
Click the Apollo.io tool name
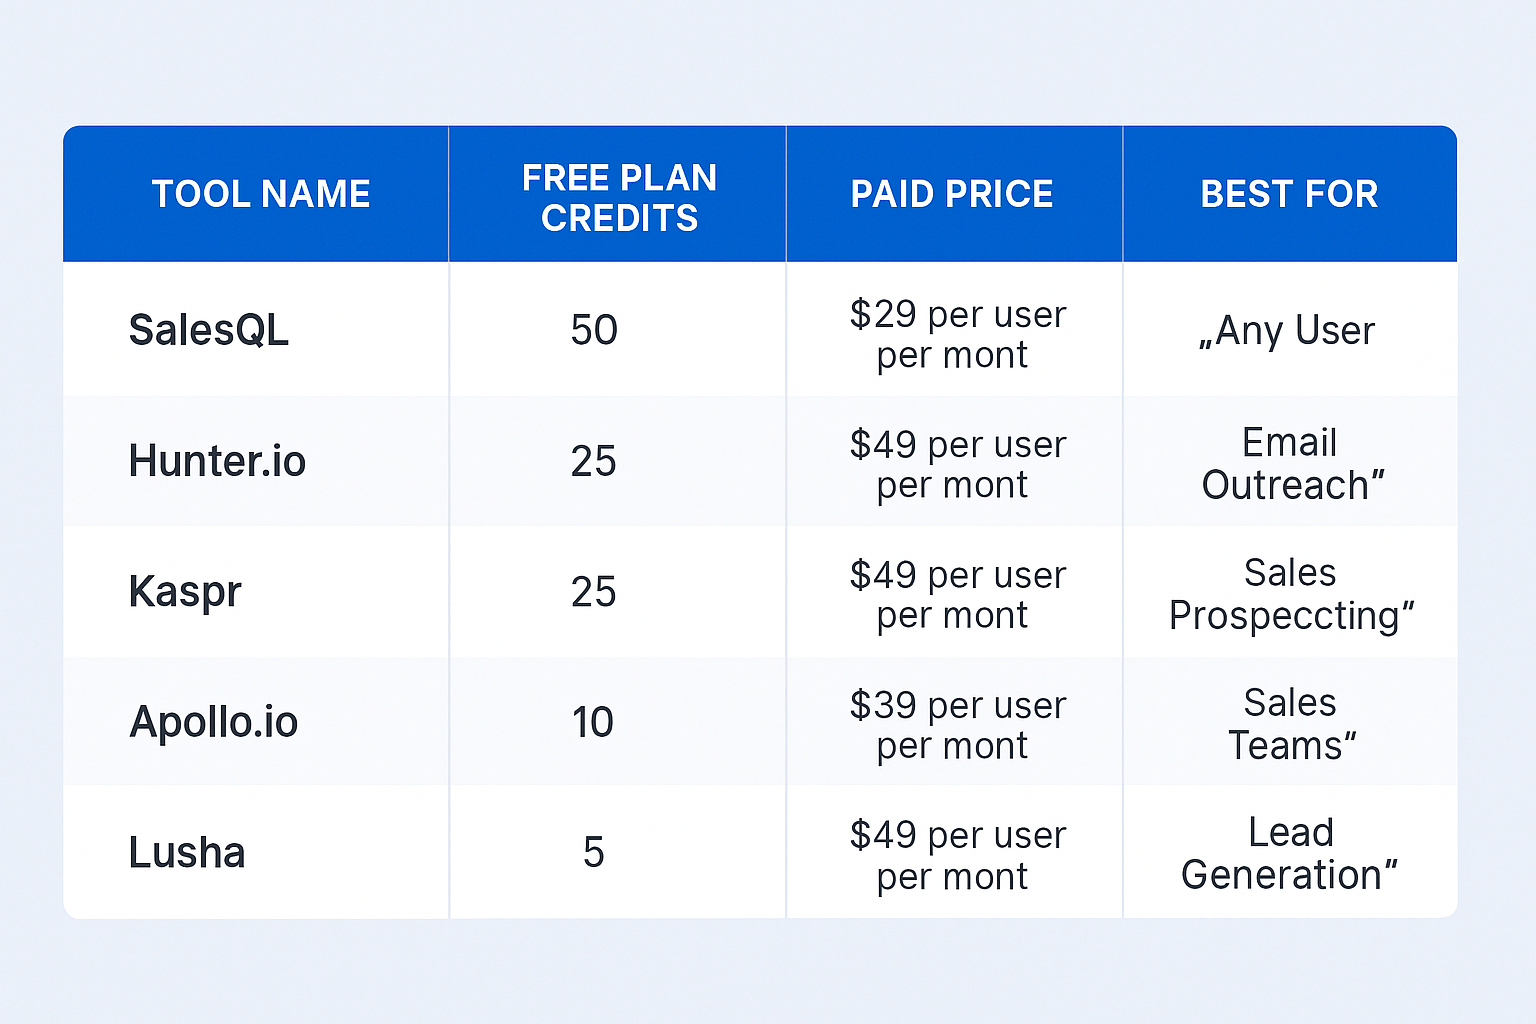pyautogui.click(x=214, y=722)
